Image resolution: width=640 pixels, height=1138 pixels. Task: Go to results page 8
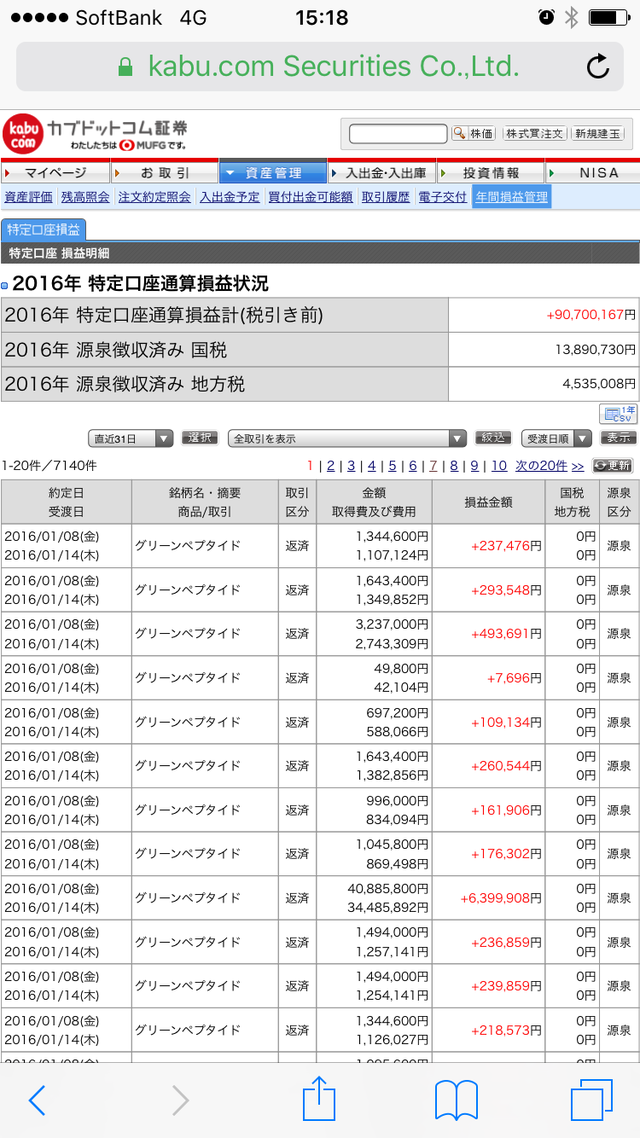[x=454, y=466]
